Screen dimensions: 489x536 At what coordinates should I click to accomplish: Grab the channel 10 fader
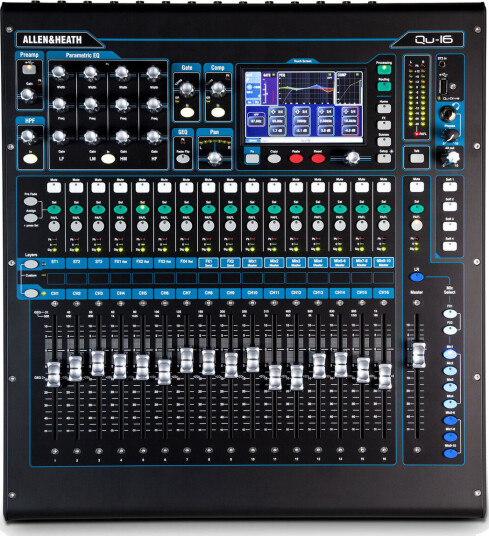tap(253, 360)
